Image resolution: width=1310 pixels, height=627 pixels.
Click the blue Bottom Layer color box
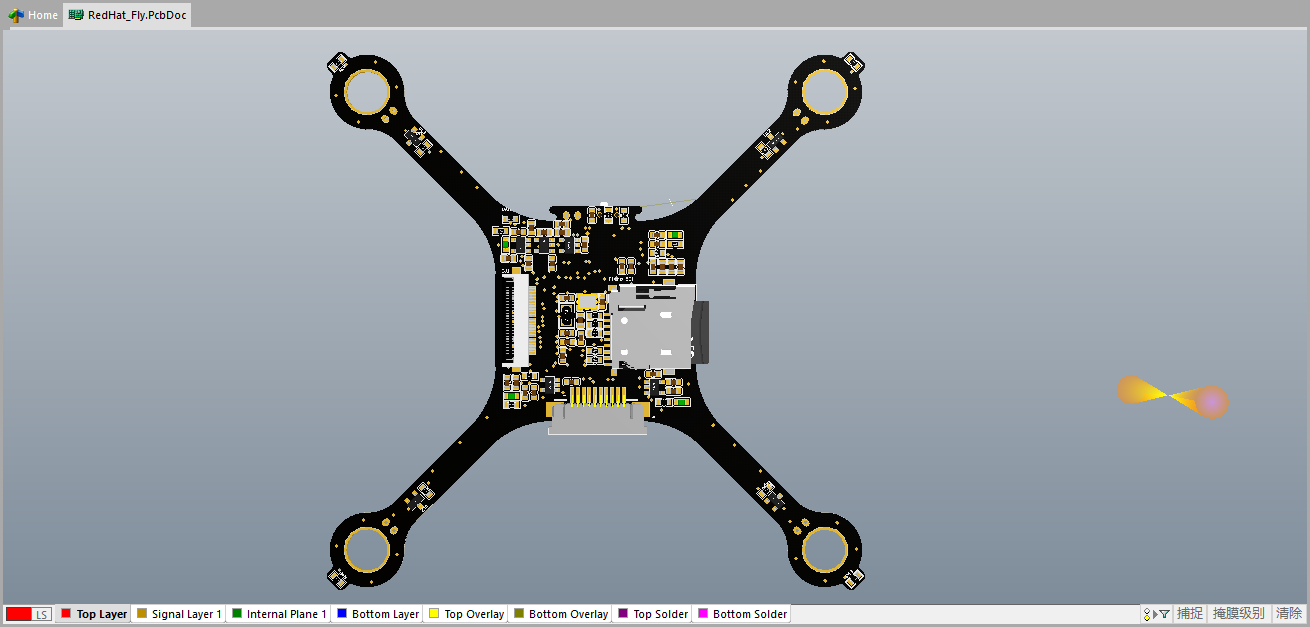(x=342, y=614)
